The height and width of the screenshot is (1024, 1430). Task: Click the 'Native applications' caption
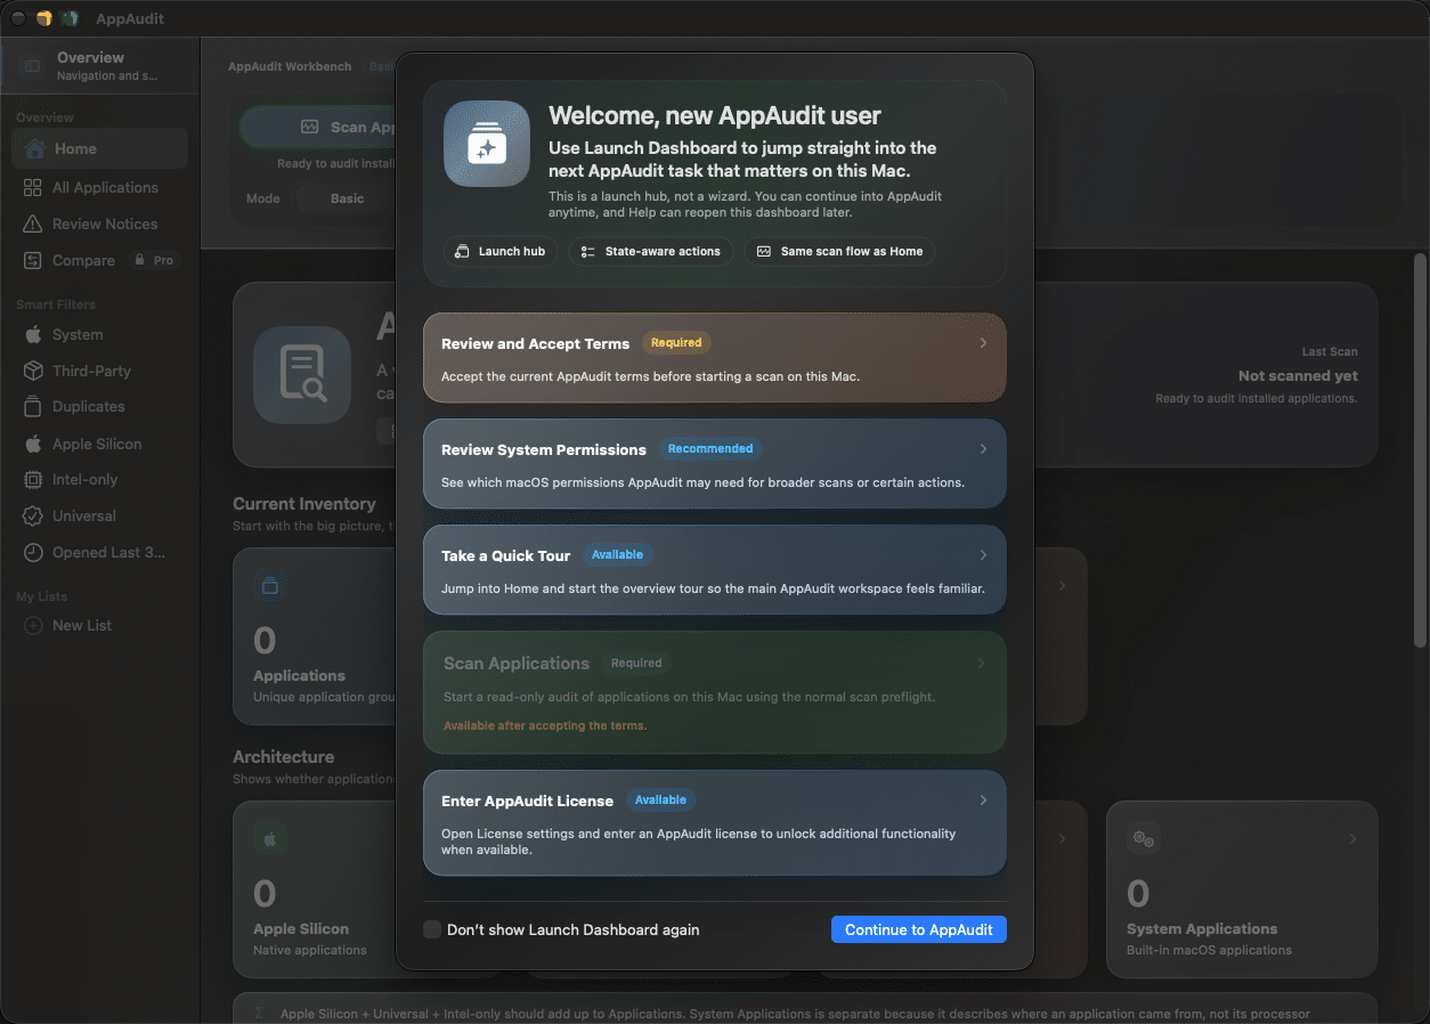310,951
